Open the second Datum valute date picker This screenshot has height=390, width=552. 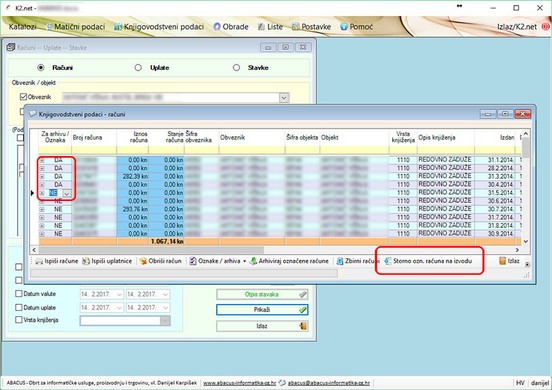click(x=165, y=294)
